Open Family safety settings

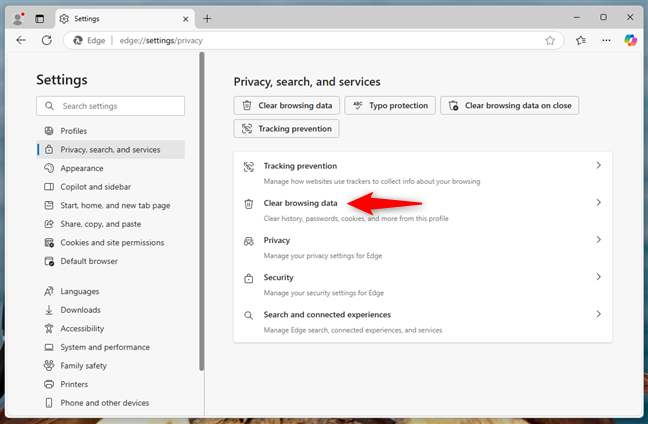click(x=110, y=366)
